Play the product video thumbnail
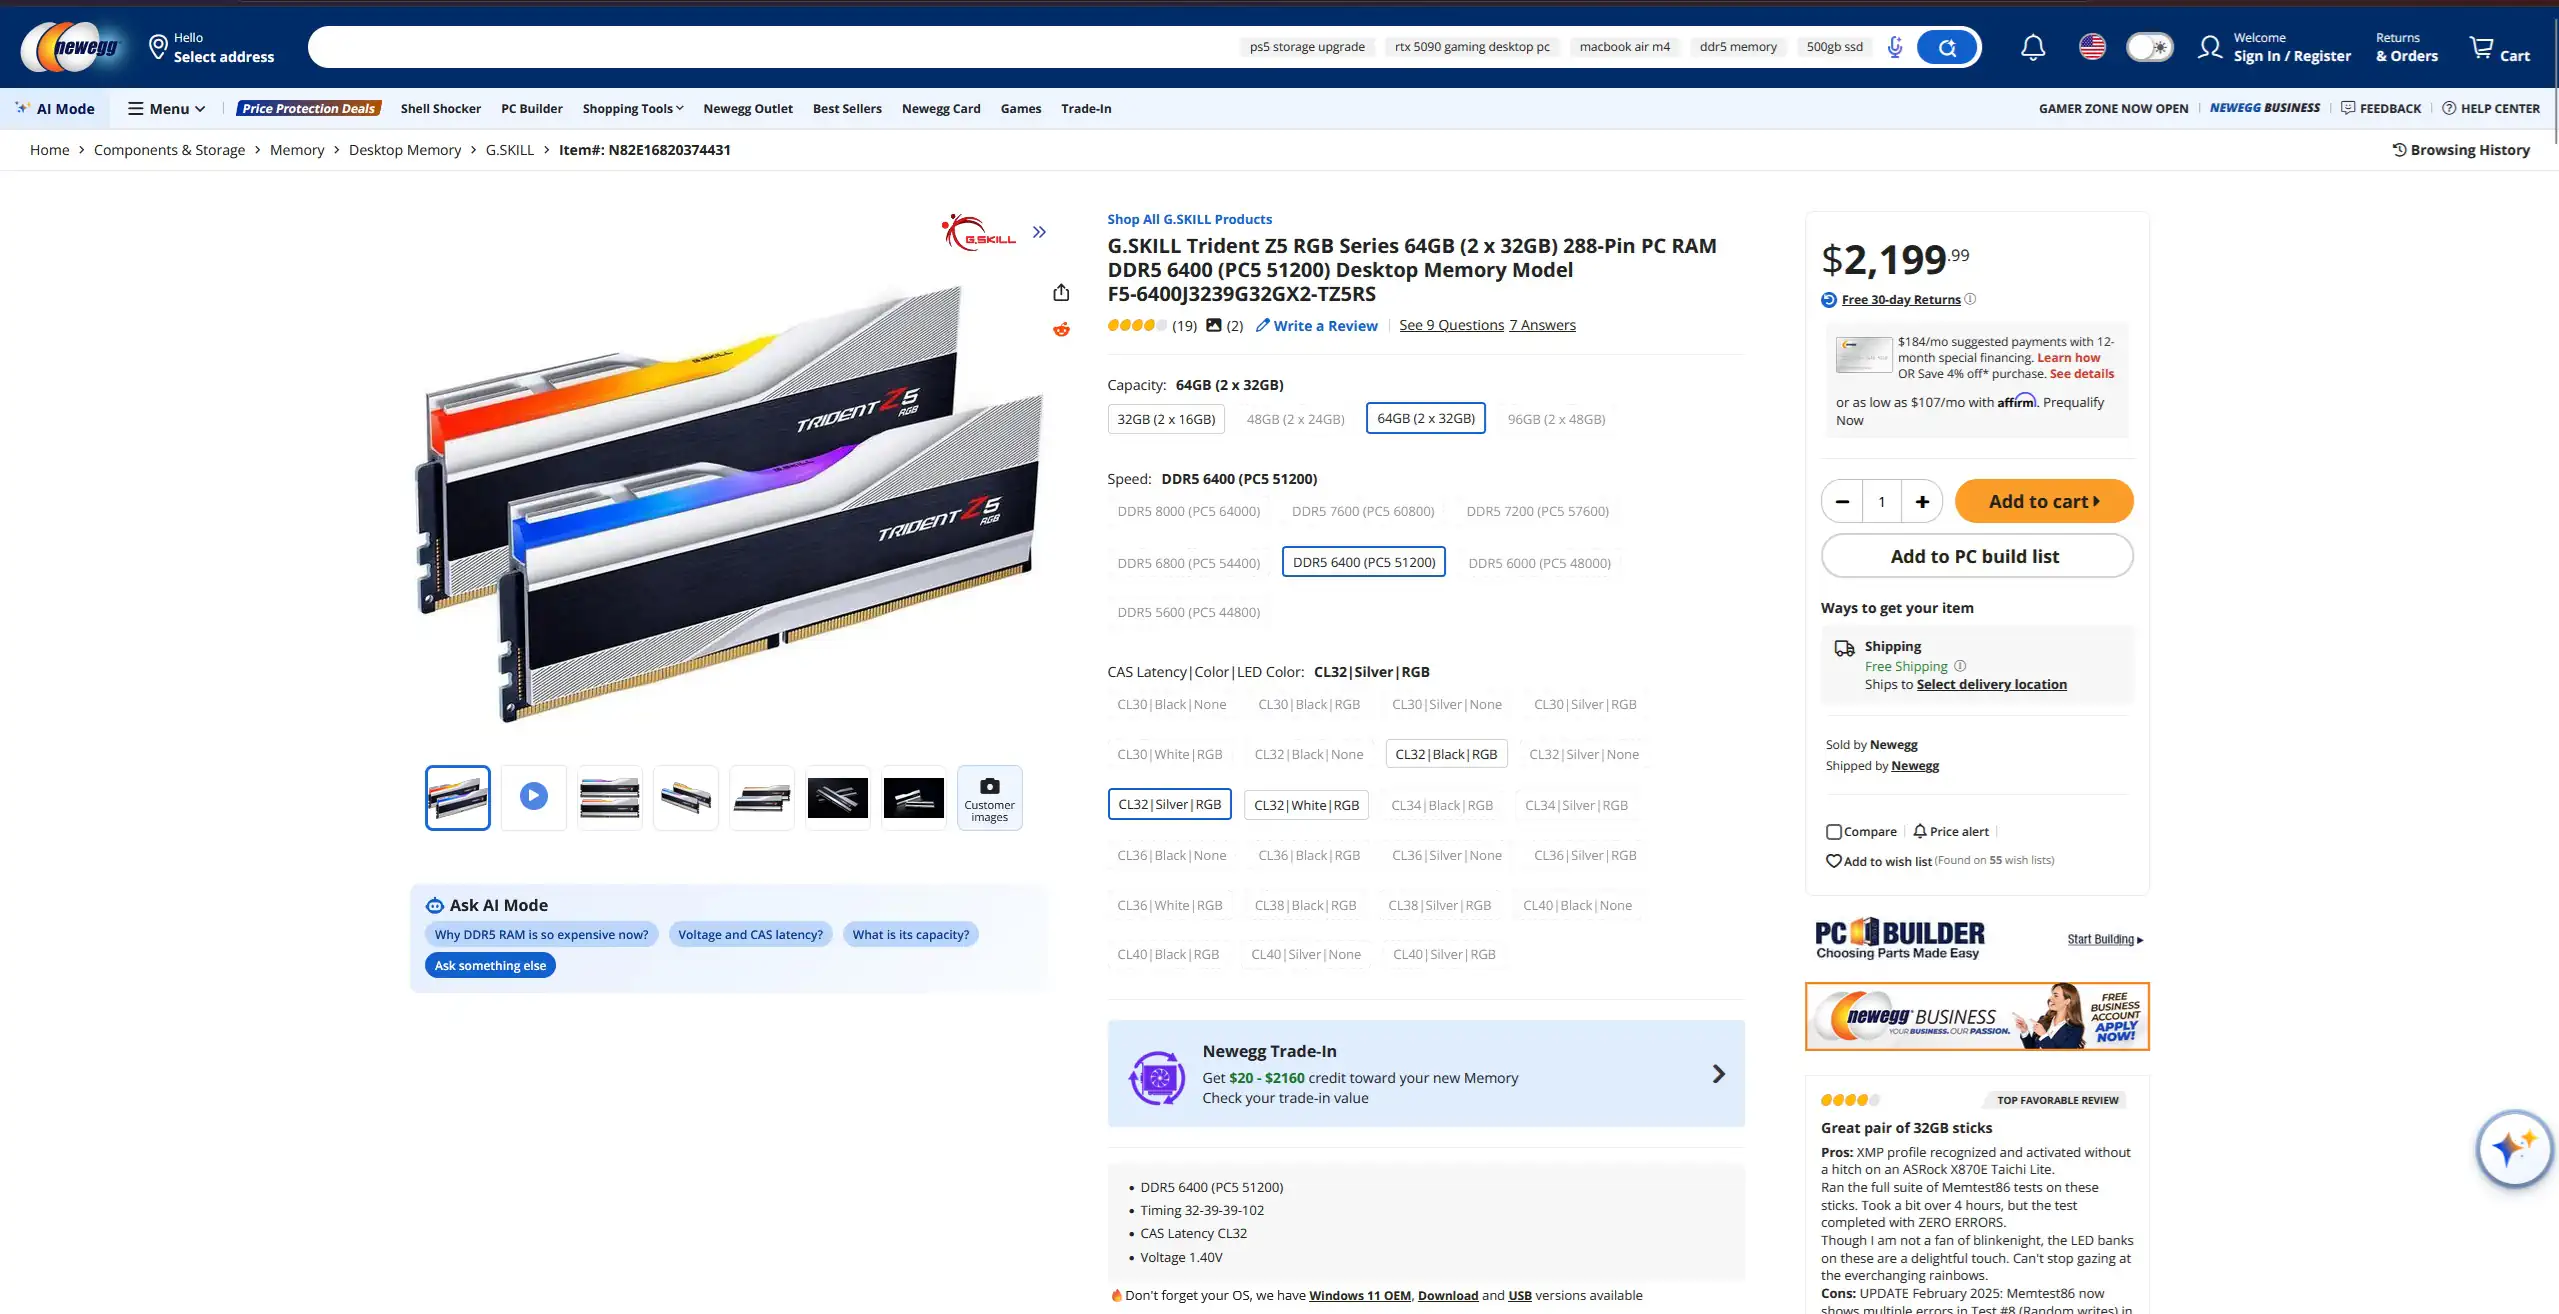 tap(534, 797)
